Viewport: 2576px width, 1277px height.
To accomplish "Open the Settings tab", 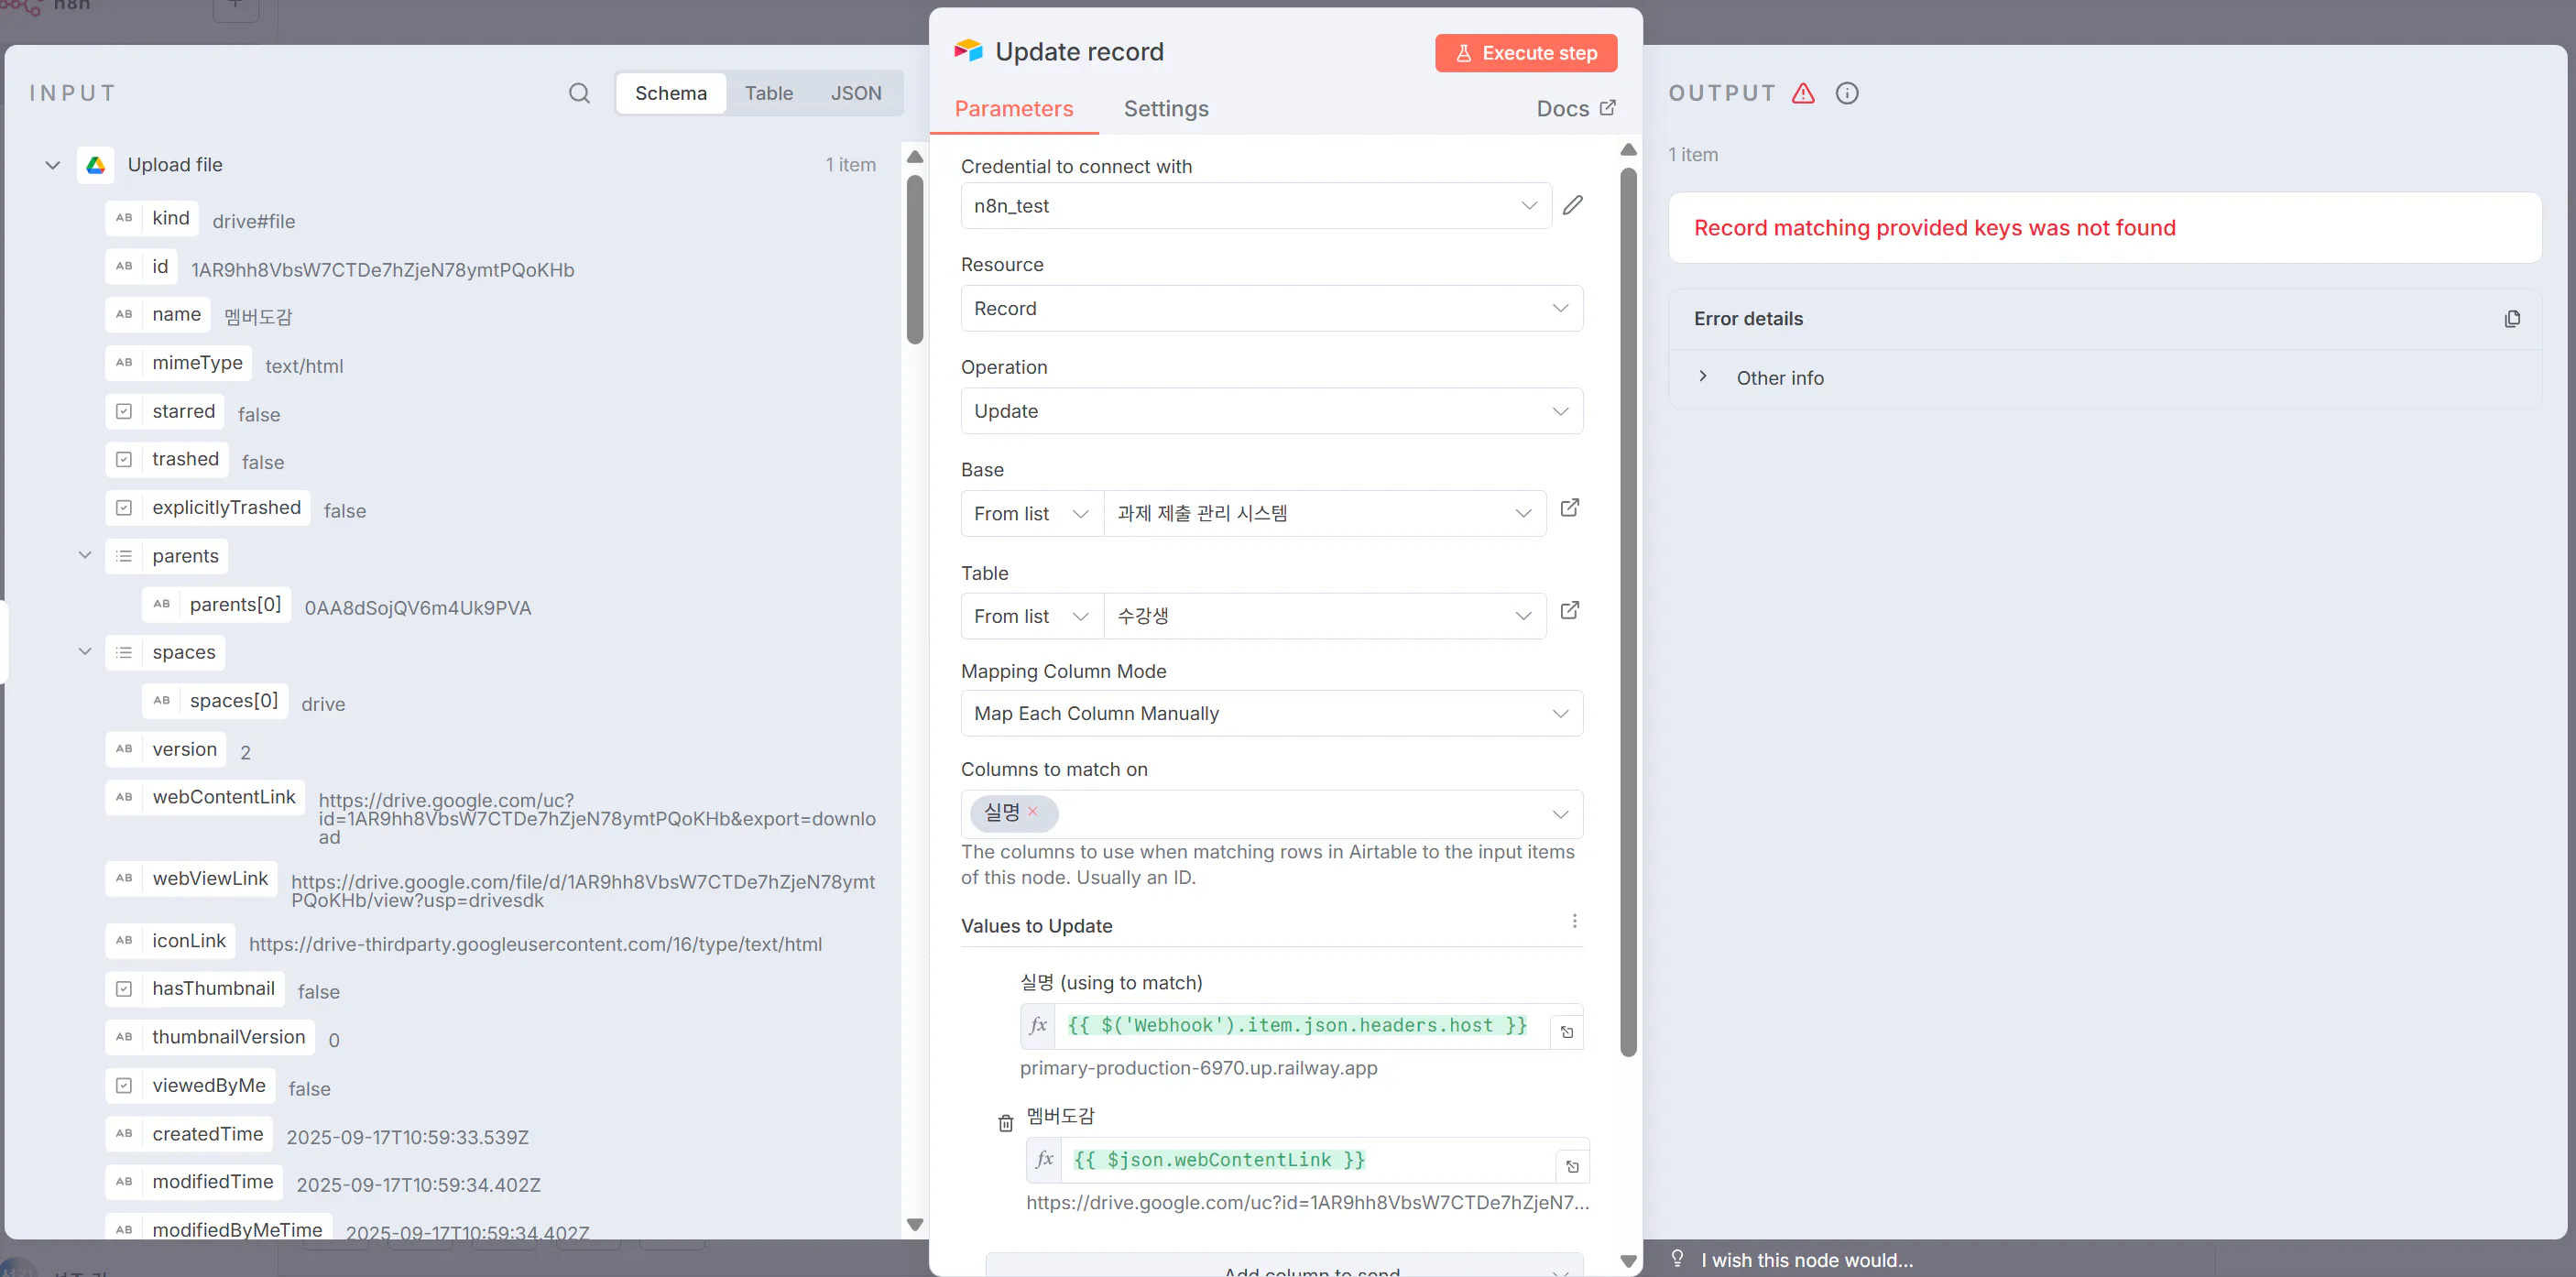I will pyautogui.click(x=1165, y=109).
